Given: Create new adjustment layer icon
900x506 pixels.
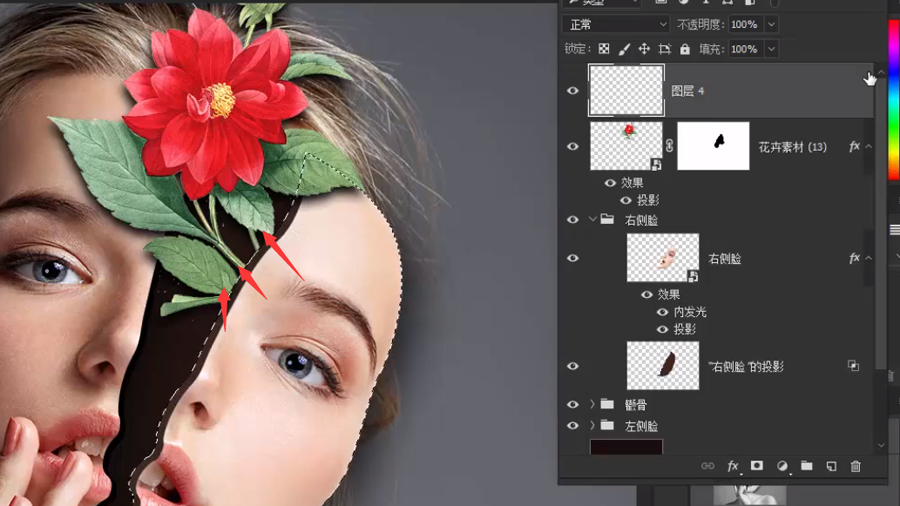Looking at the screenshot, I should [x=782, y=466].
